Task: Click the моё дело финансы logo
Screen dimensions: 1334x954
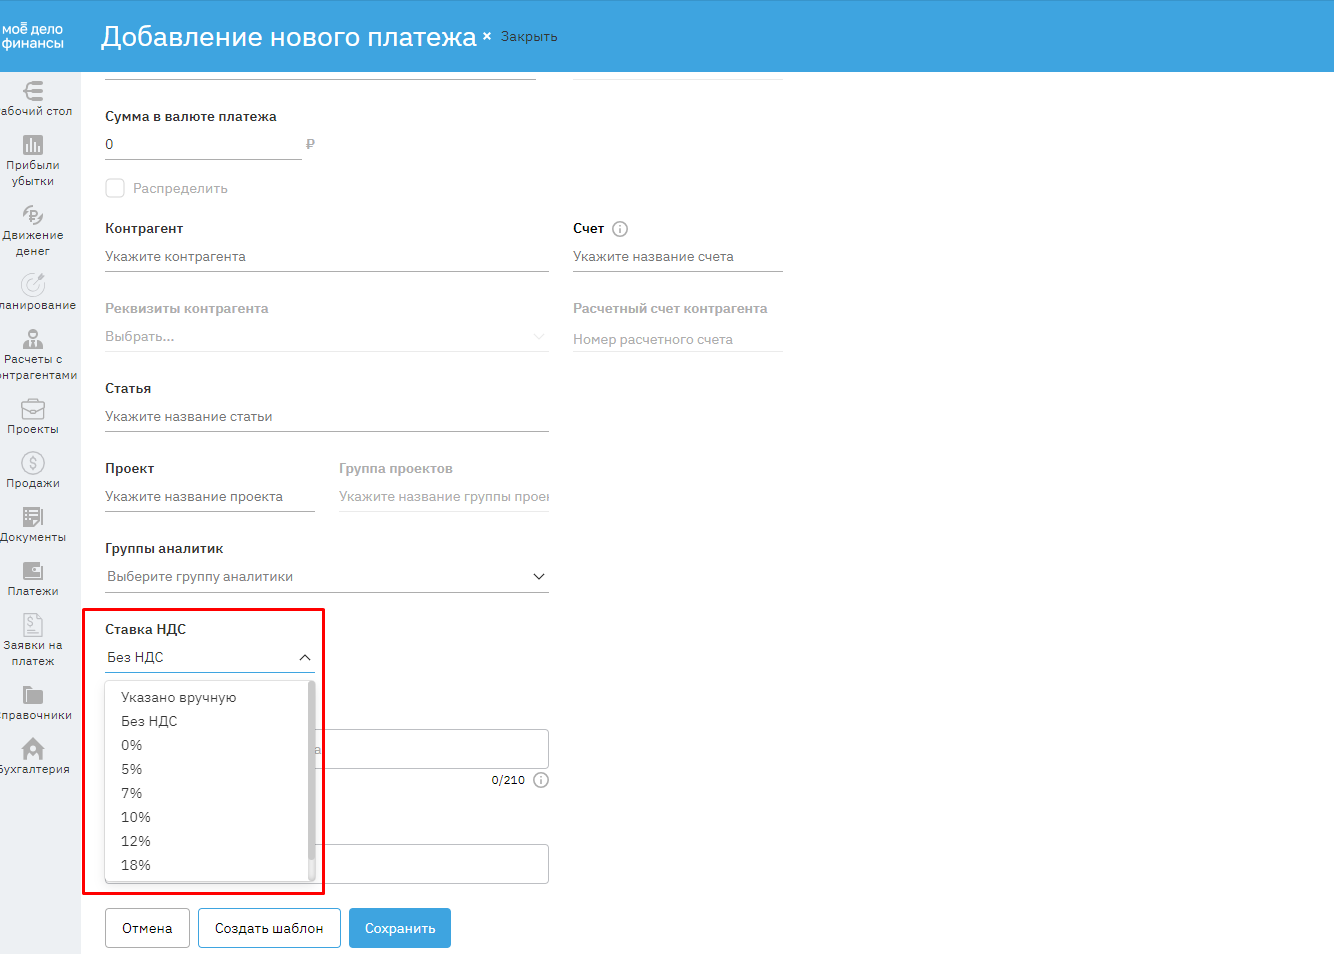Action: (x=33, y=36)
